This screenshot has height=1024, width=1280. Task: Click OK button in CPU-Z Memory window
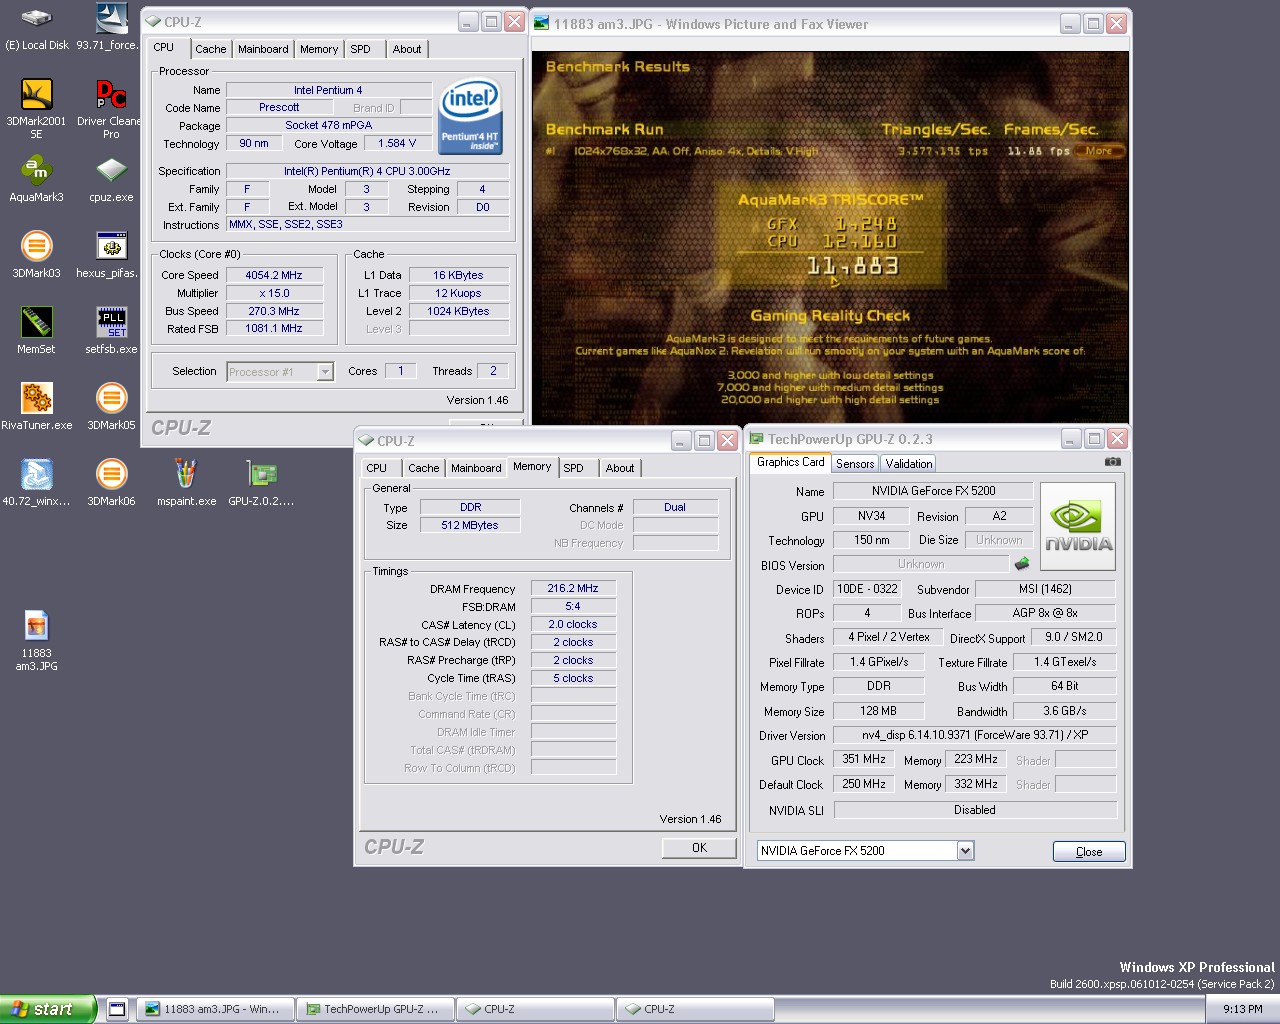699,848
